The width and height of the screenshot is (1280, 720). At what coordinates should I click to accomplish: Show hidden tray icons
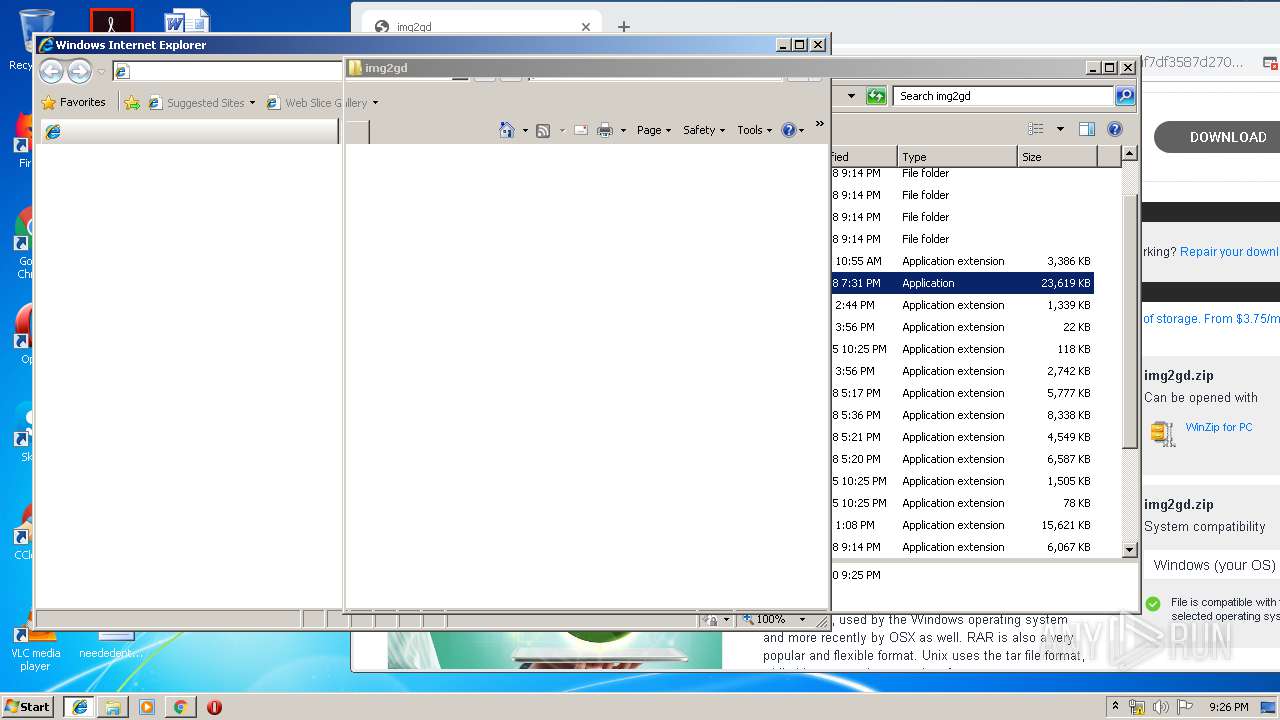[1115, 706]
